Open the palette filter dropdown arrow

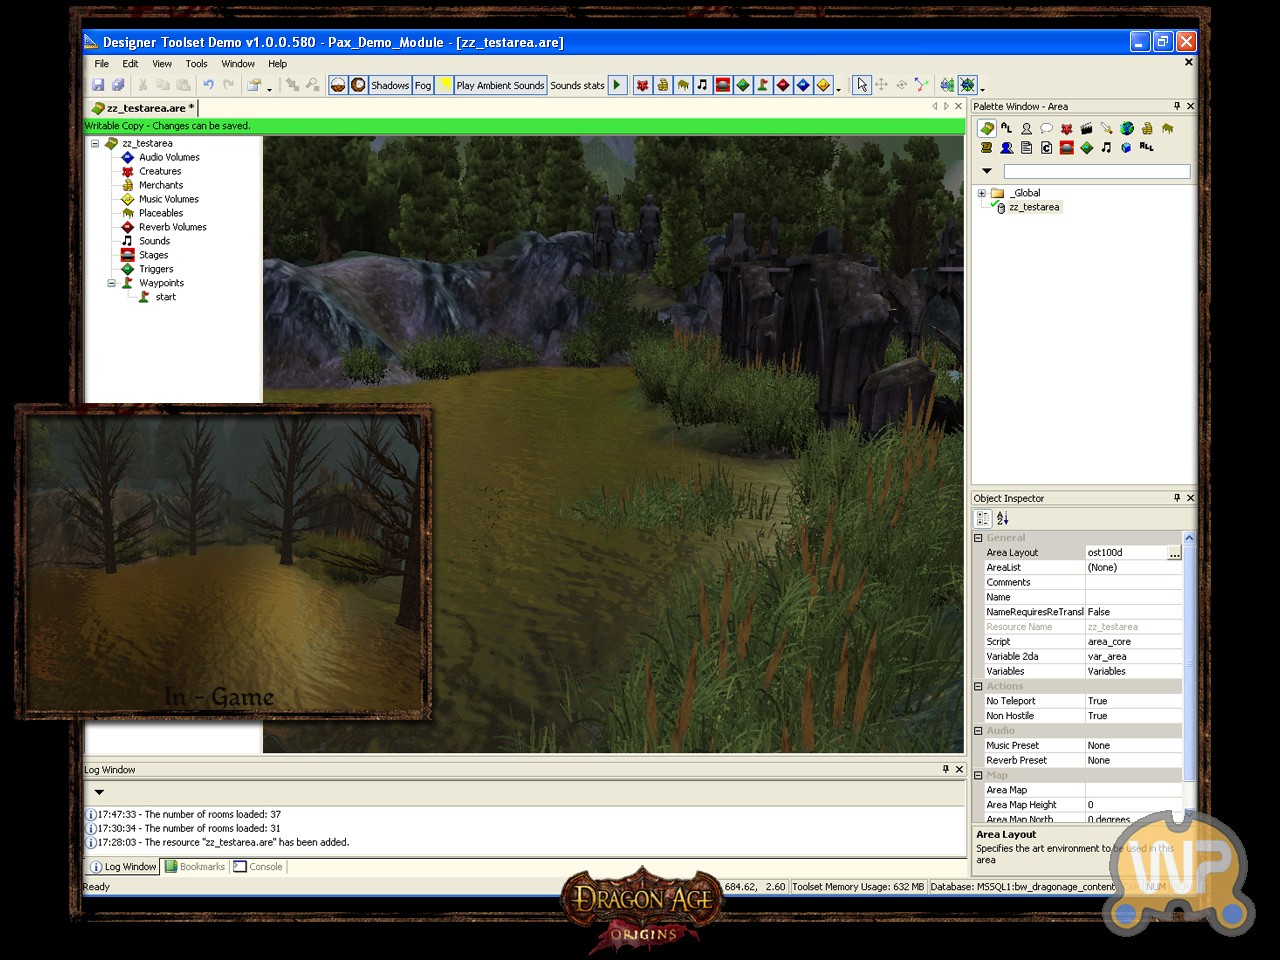(986, 171)
